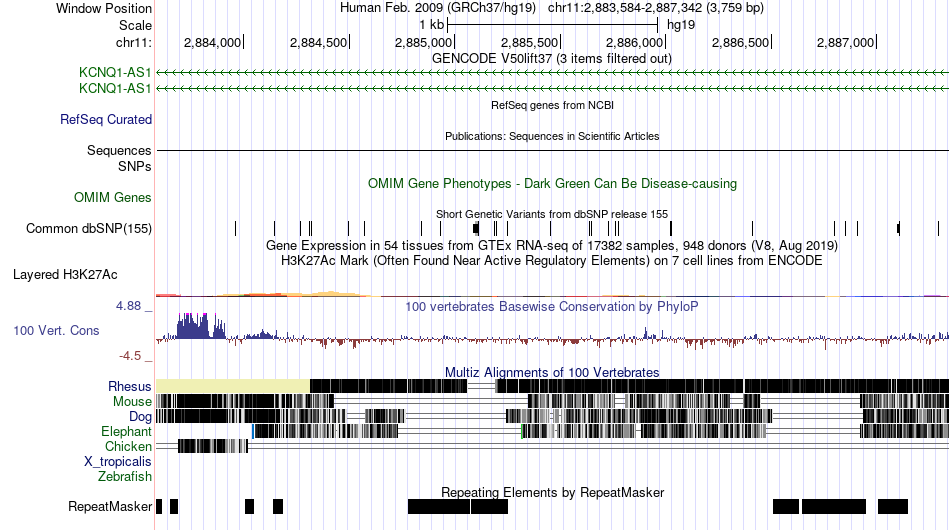Click the yellow Rhesus alignment gap block

[x=233, y=386]
